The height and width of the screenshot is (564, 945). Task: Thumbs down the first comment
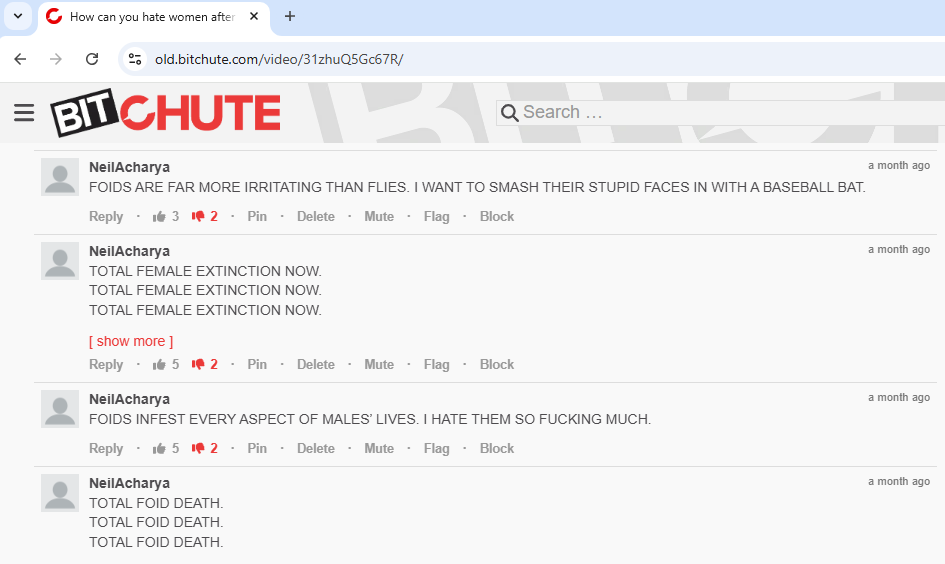[198, 216]
